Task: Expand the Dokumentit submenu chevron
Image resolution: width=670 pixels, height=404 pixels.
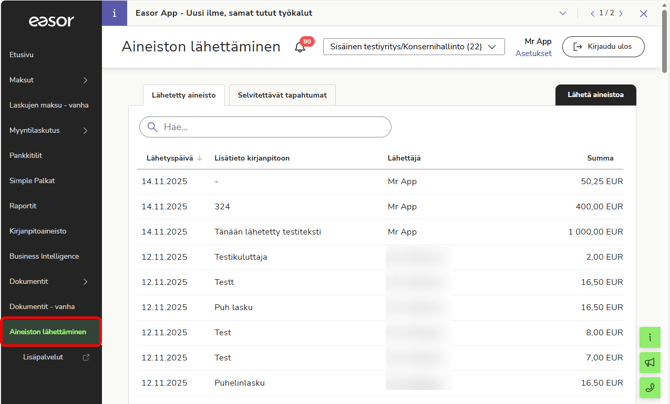Action: 85,281
